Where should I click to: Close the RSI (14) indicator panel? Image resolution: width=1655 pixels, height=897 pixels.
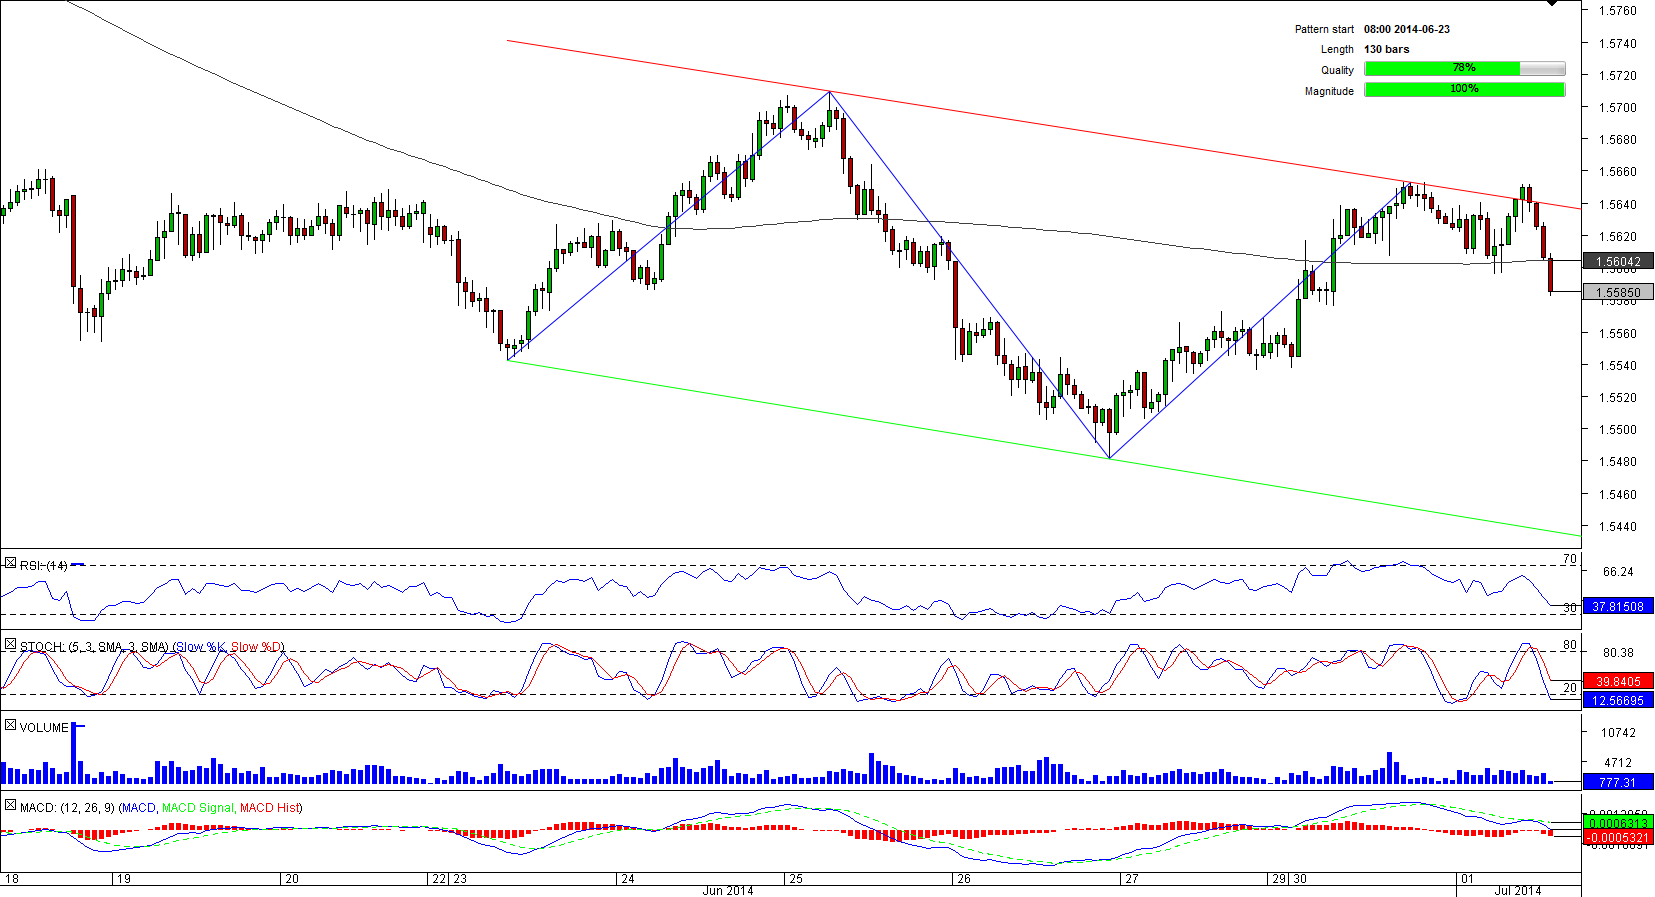pos(10,564)
